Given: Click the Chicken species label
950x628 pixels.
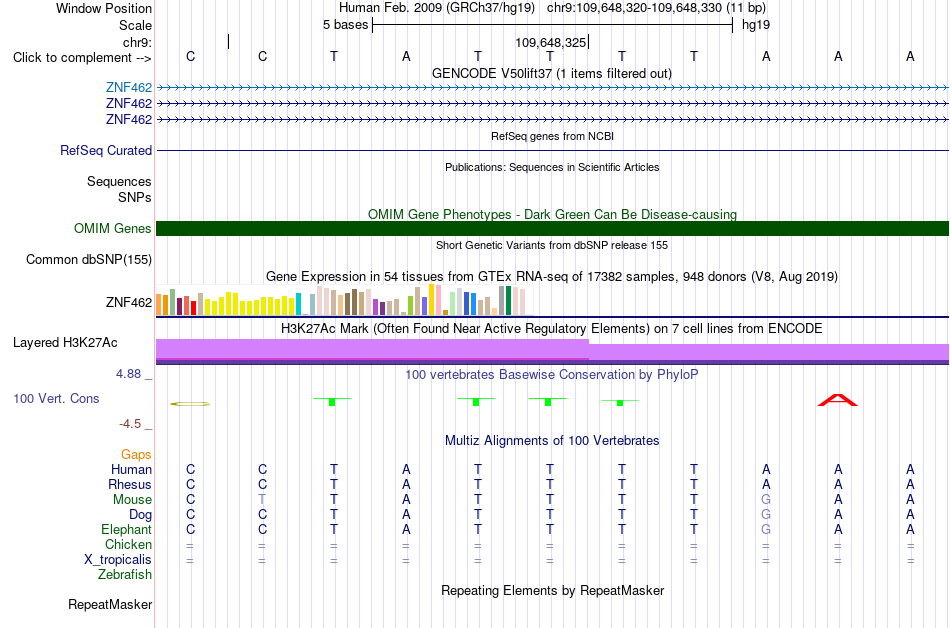Looking at the screenshot, I should (x=128, y=544).
